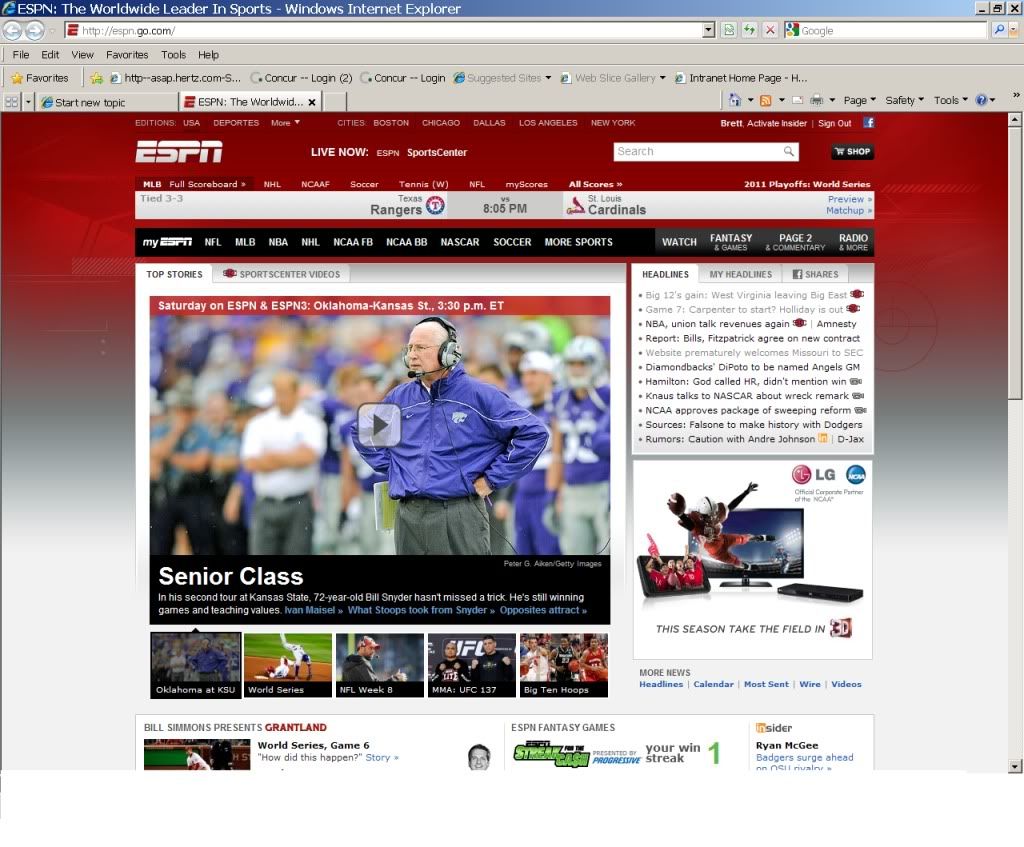
Task: Open the Intranet Home Page favorite
Action: pos(741,78)
